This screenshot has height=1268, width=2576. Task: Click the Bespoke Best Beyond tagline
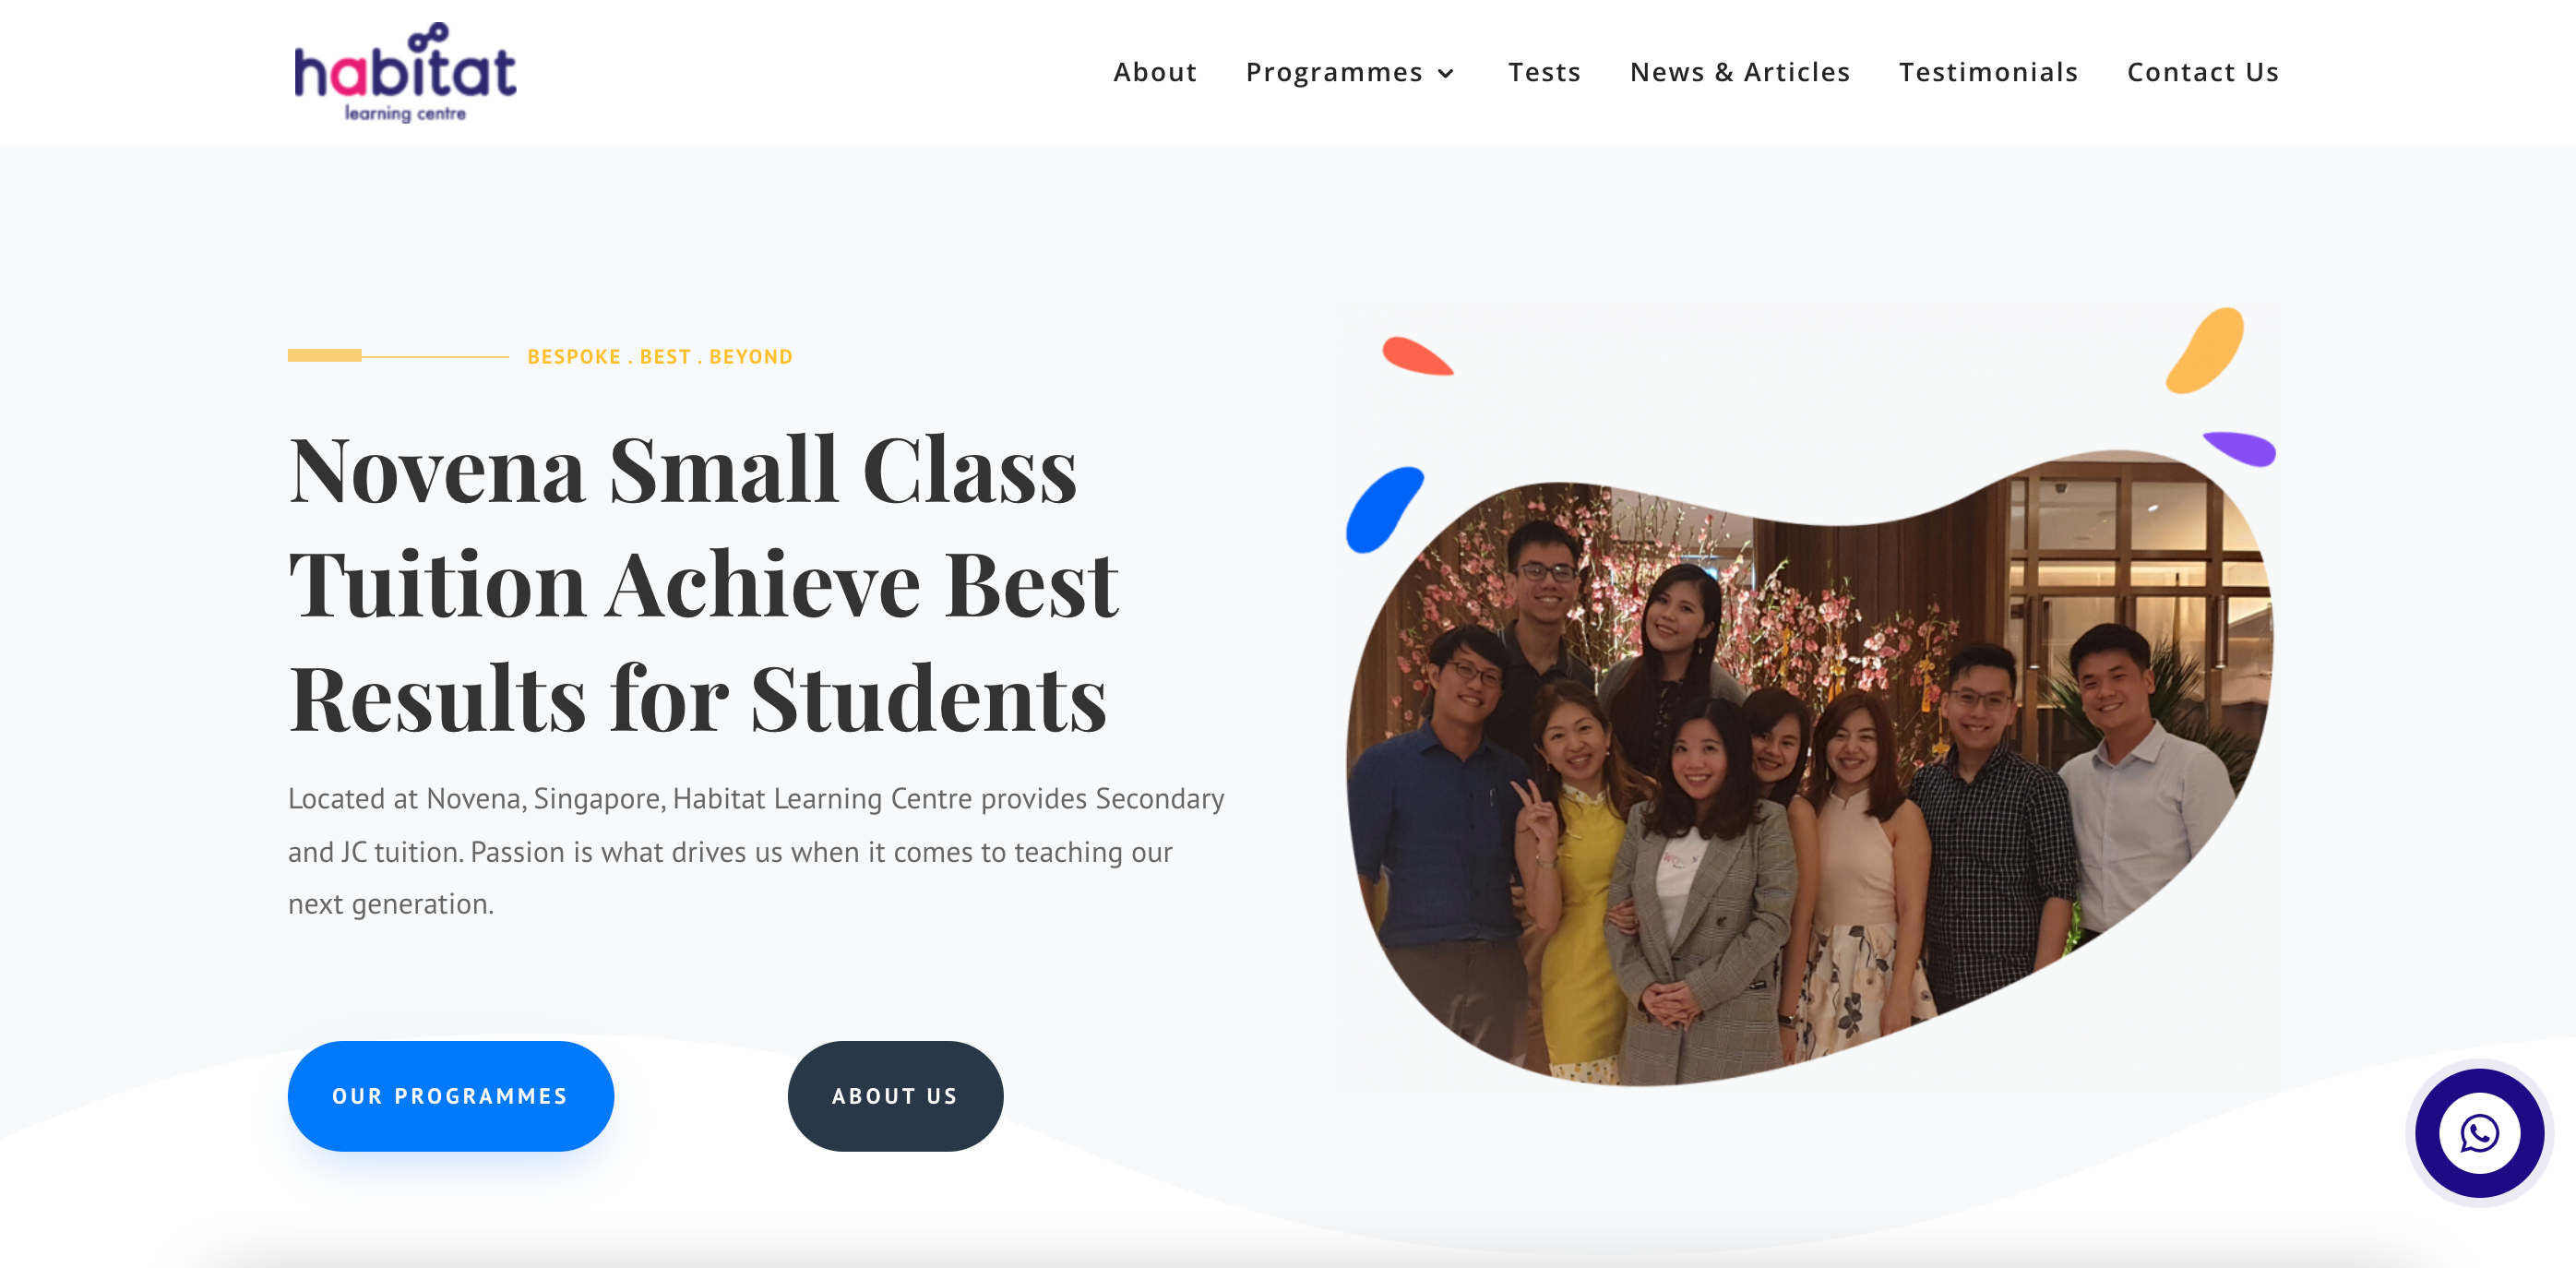(x=660, y=357)
